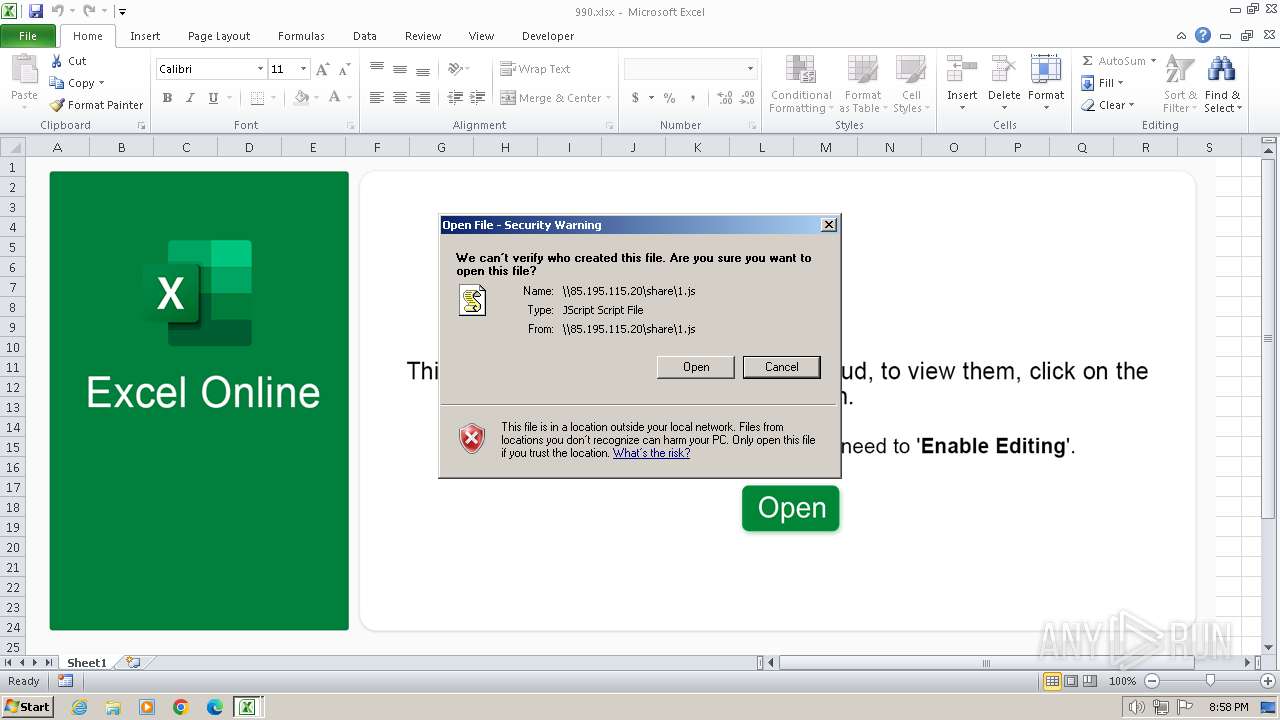Save the workbook from Quick Access toolbar
The width and height of the screenshot is (1280, 720).
pyautogui.click(x=36, y=11)
